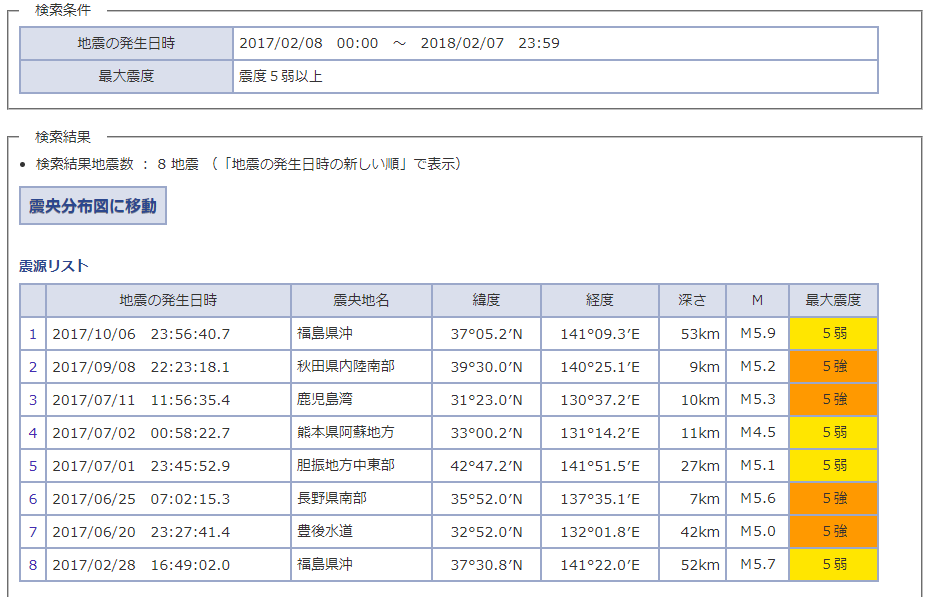Viewport: 937px width, 597px height.
Task: Click the 震央地名 column header
Action: point(361,300)
